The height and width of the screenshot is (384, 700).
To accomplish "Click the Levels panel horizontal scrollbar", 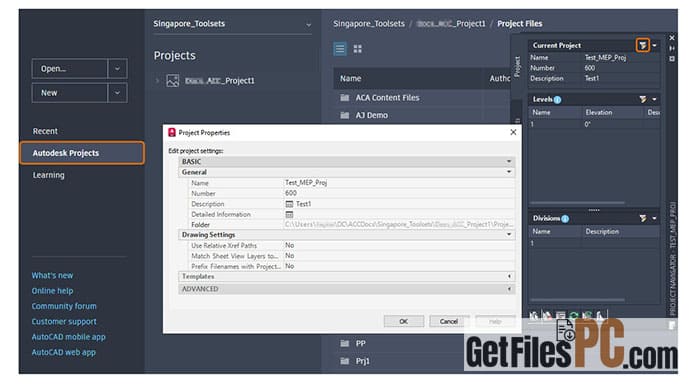I will point(577,203).
